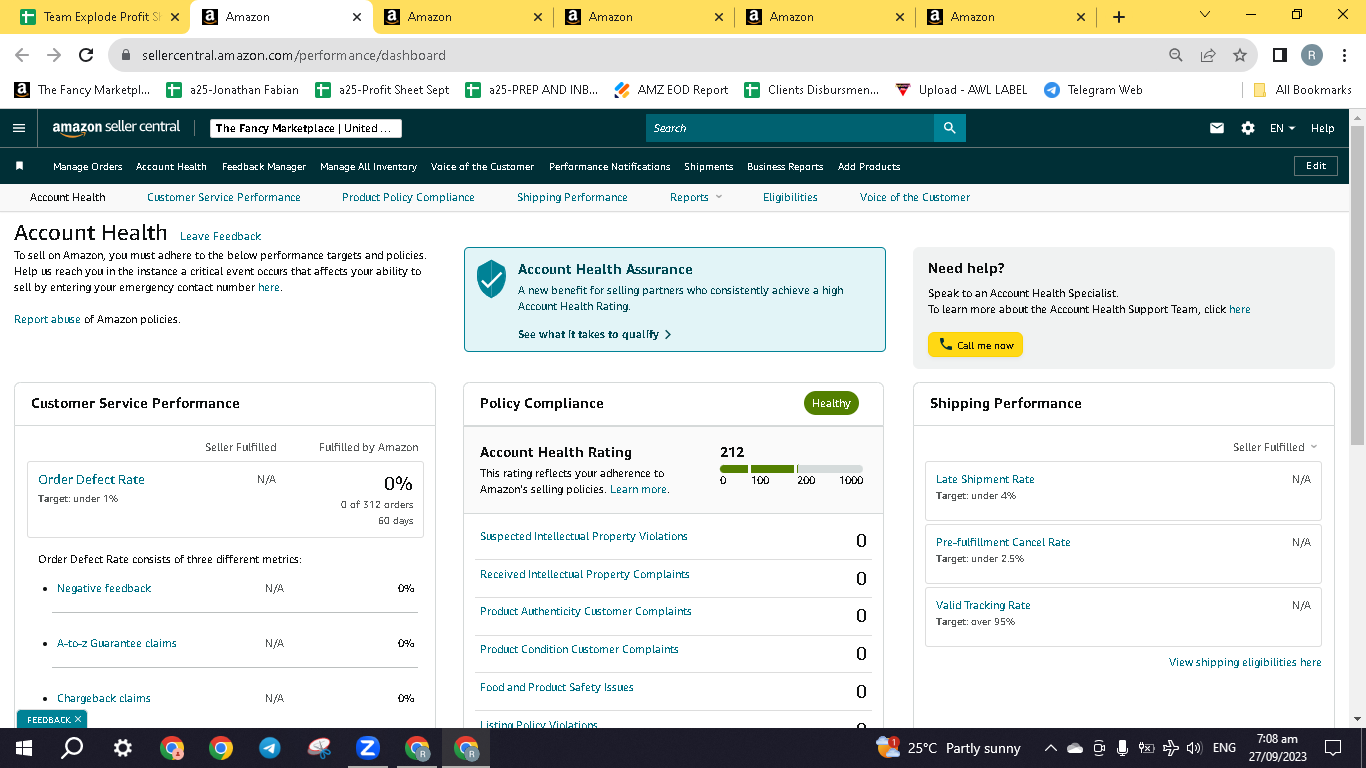Open the Shipping Performance tab
Image resolution: width=1366 pixels, height=768 pixels.
point(572,197)
